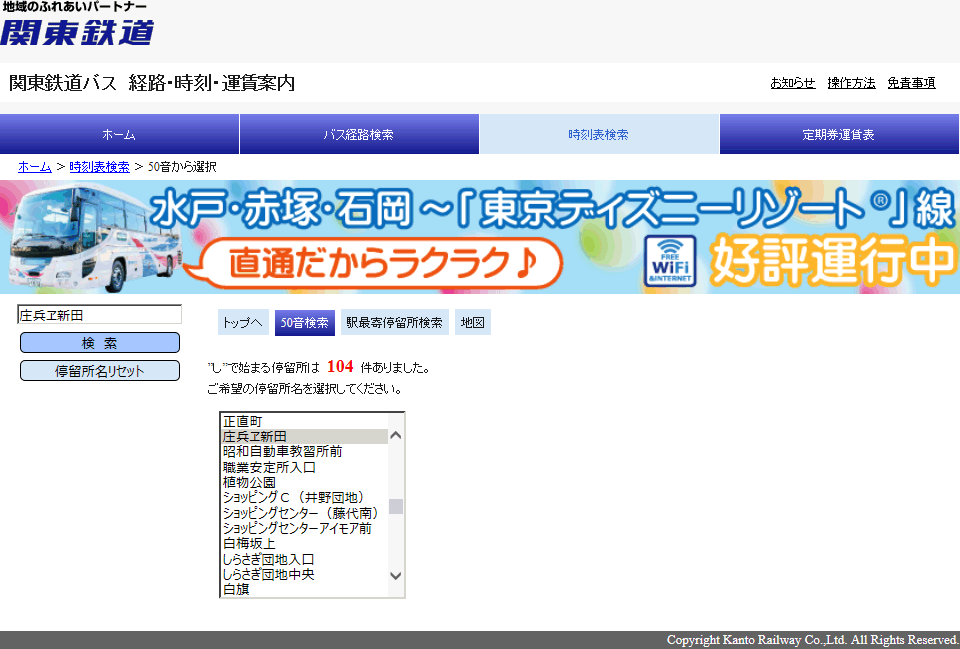
Task: Click the Kanto Railway logo
Action: point(77,25)
